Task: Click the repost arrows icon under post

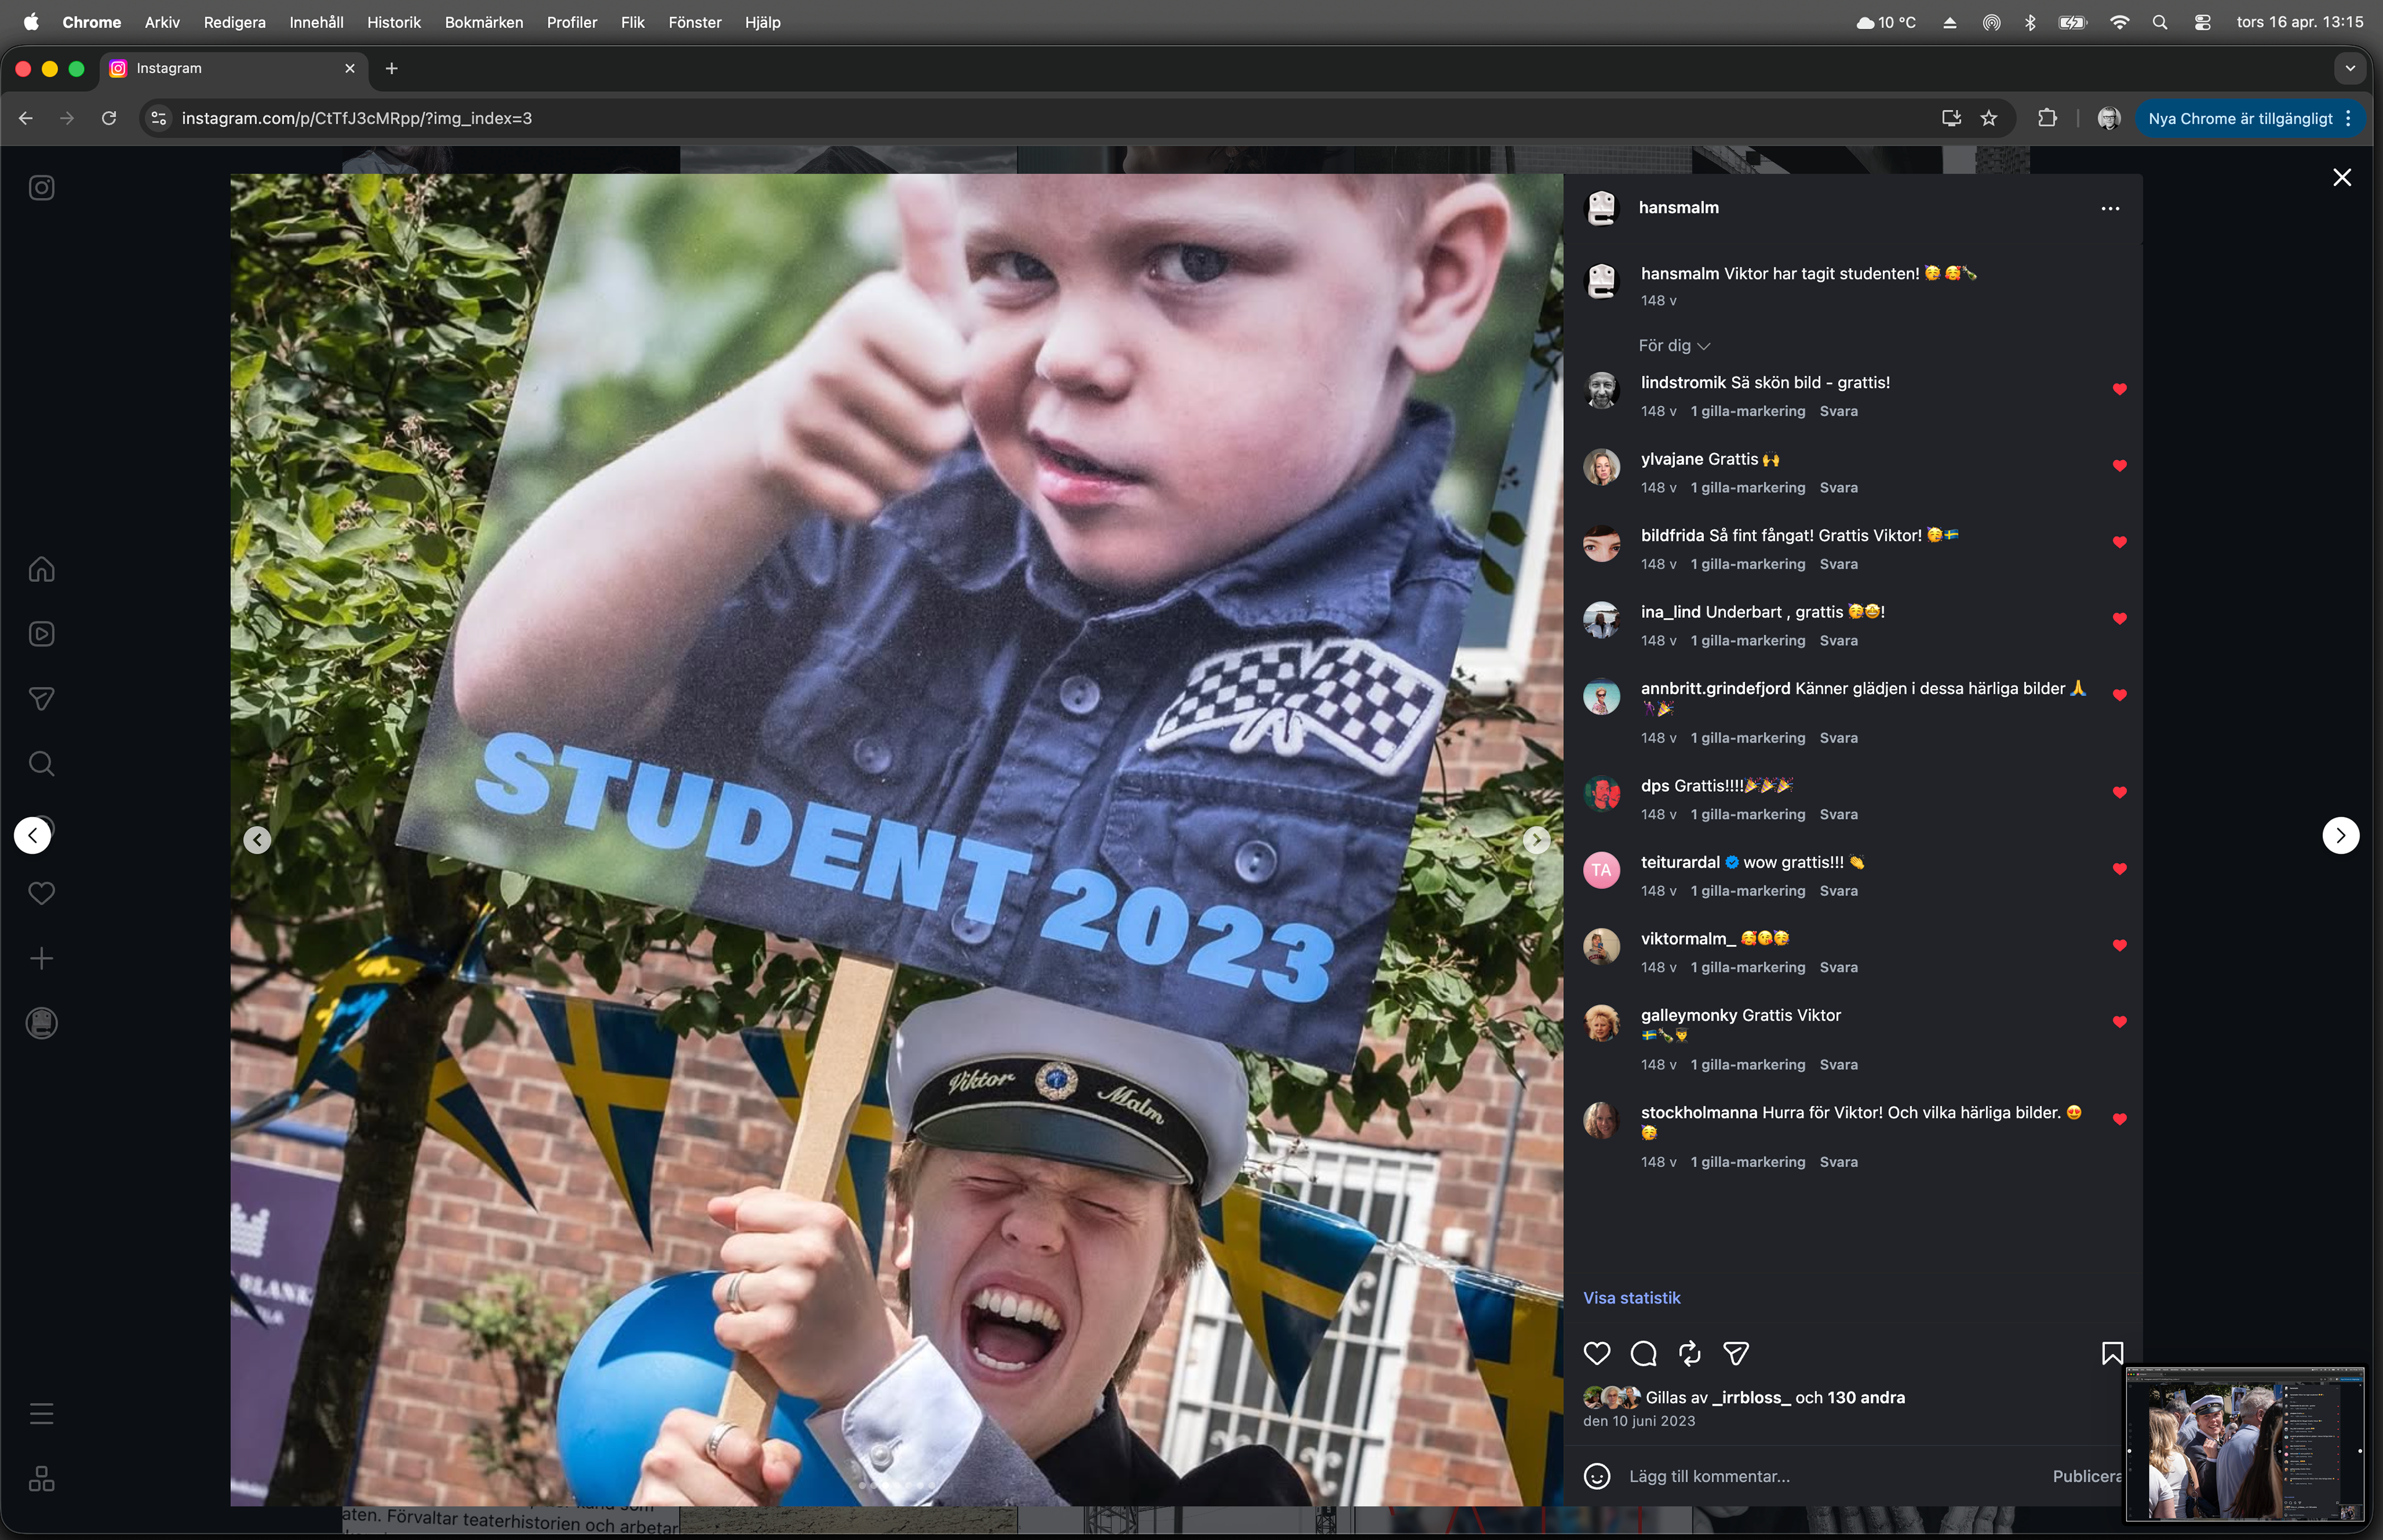Action: [x=1689, y=1353]
